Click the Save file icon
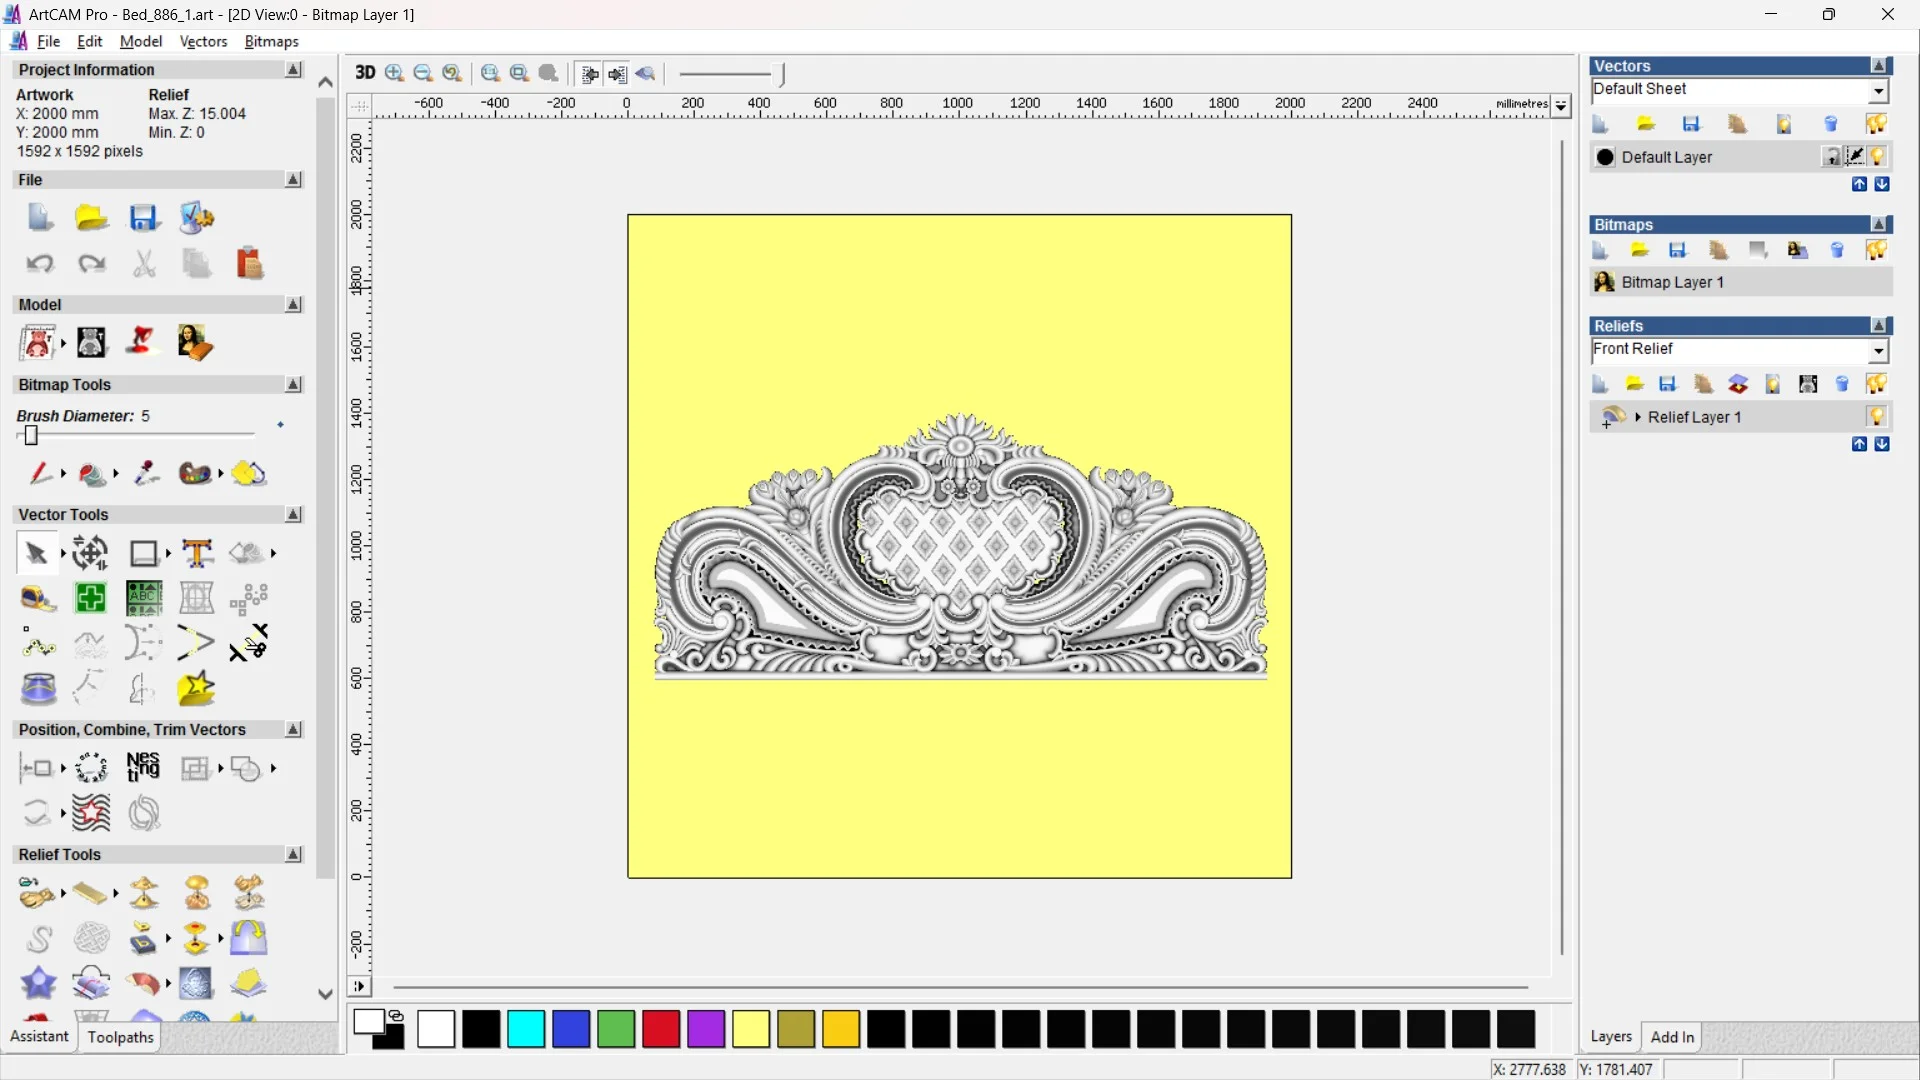The width and height of the screenshot is (1920, 1080). pyautogui.click(x=144, y=218)
